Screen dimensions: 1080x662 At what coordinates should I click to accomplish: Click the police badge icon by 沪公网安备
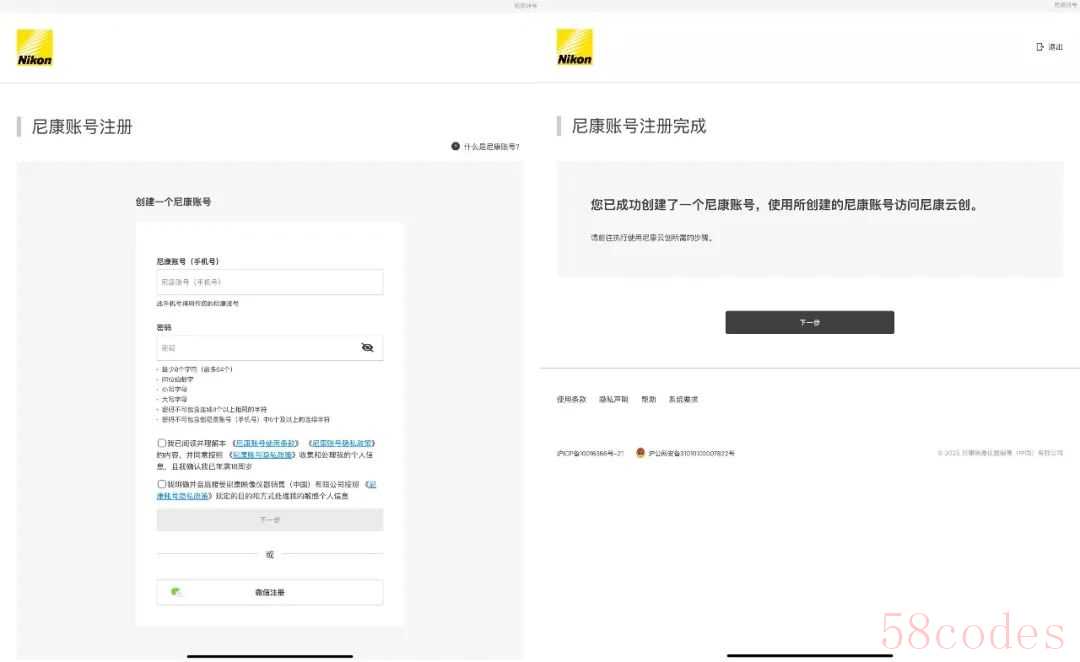click(640, 453)
